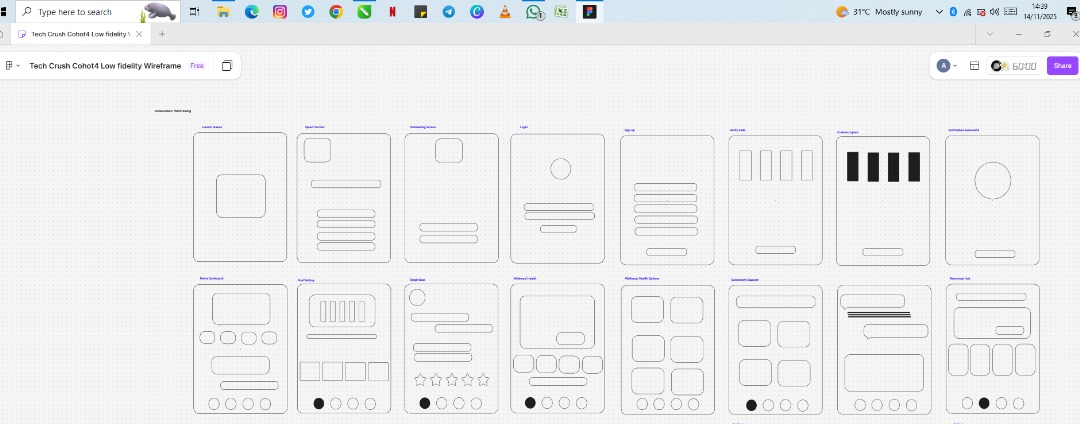The width and height of the screenshot is (1080, 424).
Task: Select the Wellness Health Options frame label
Action: pyautogui.click(x=642, y=279)
